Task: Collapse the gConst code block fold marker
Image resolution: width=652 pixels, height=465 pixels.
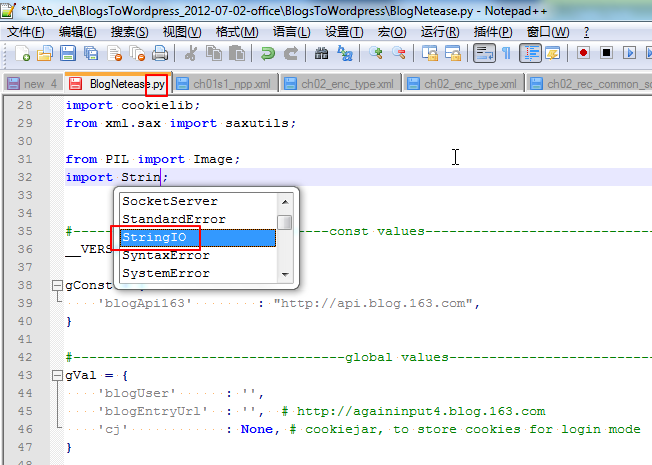Action: tap(57, 286)
